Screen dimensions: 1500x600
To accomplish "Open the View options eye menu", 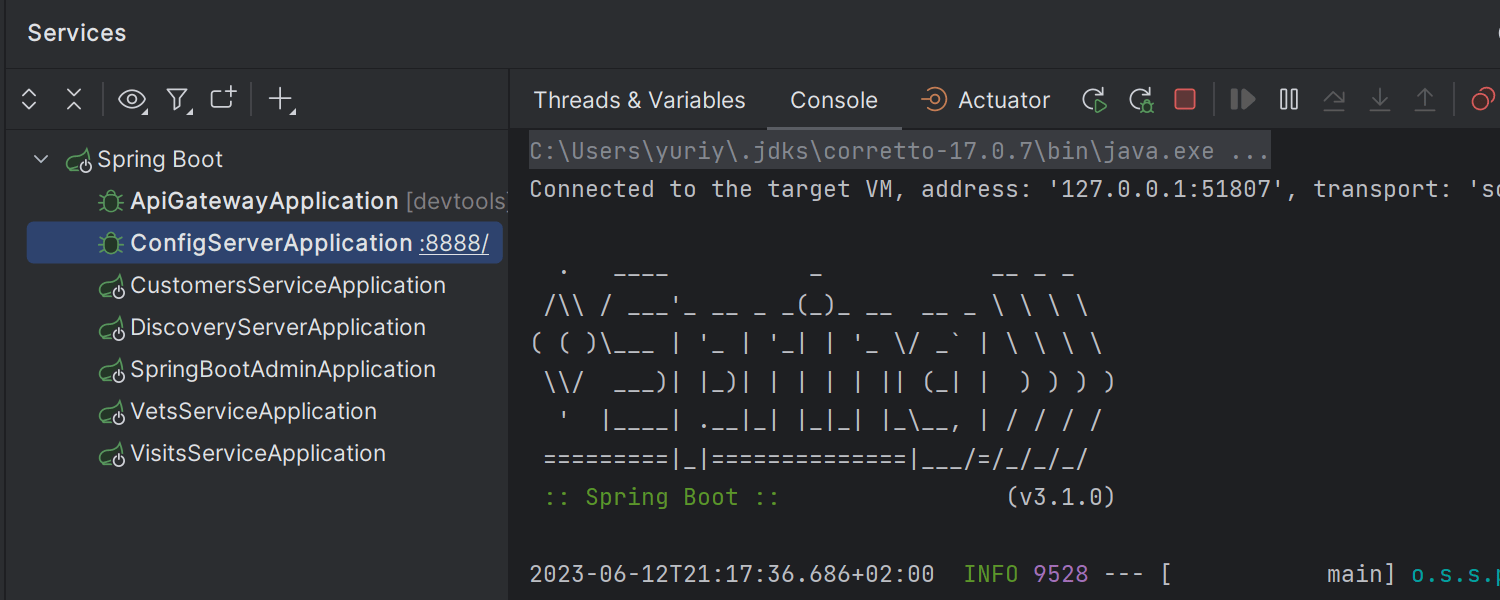I will [131, 99].
